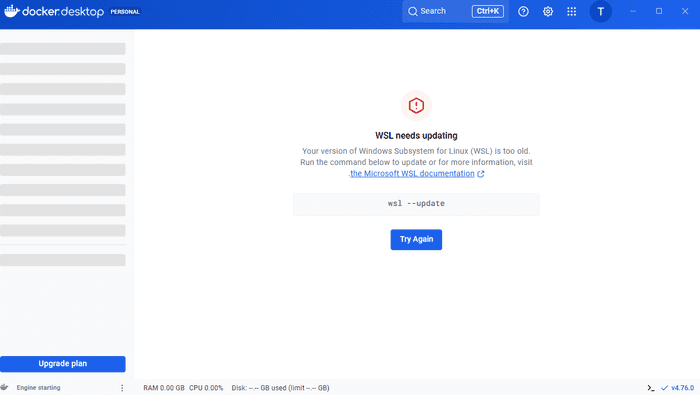Click the Try Again button

pyautogui.click(x=416, y=240)
